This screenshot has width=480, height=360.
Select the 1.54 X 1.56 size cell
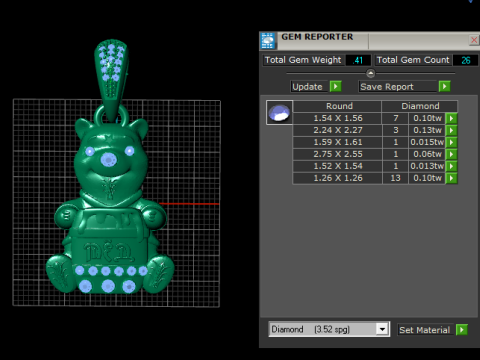tap(338, 118)
